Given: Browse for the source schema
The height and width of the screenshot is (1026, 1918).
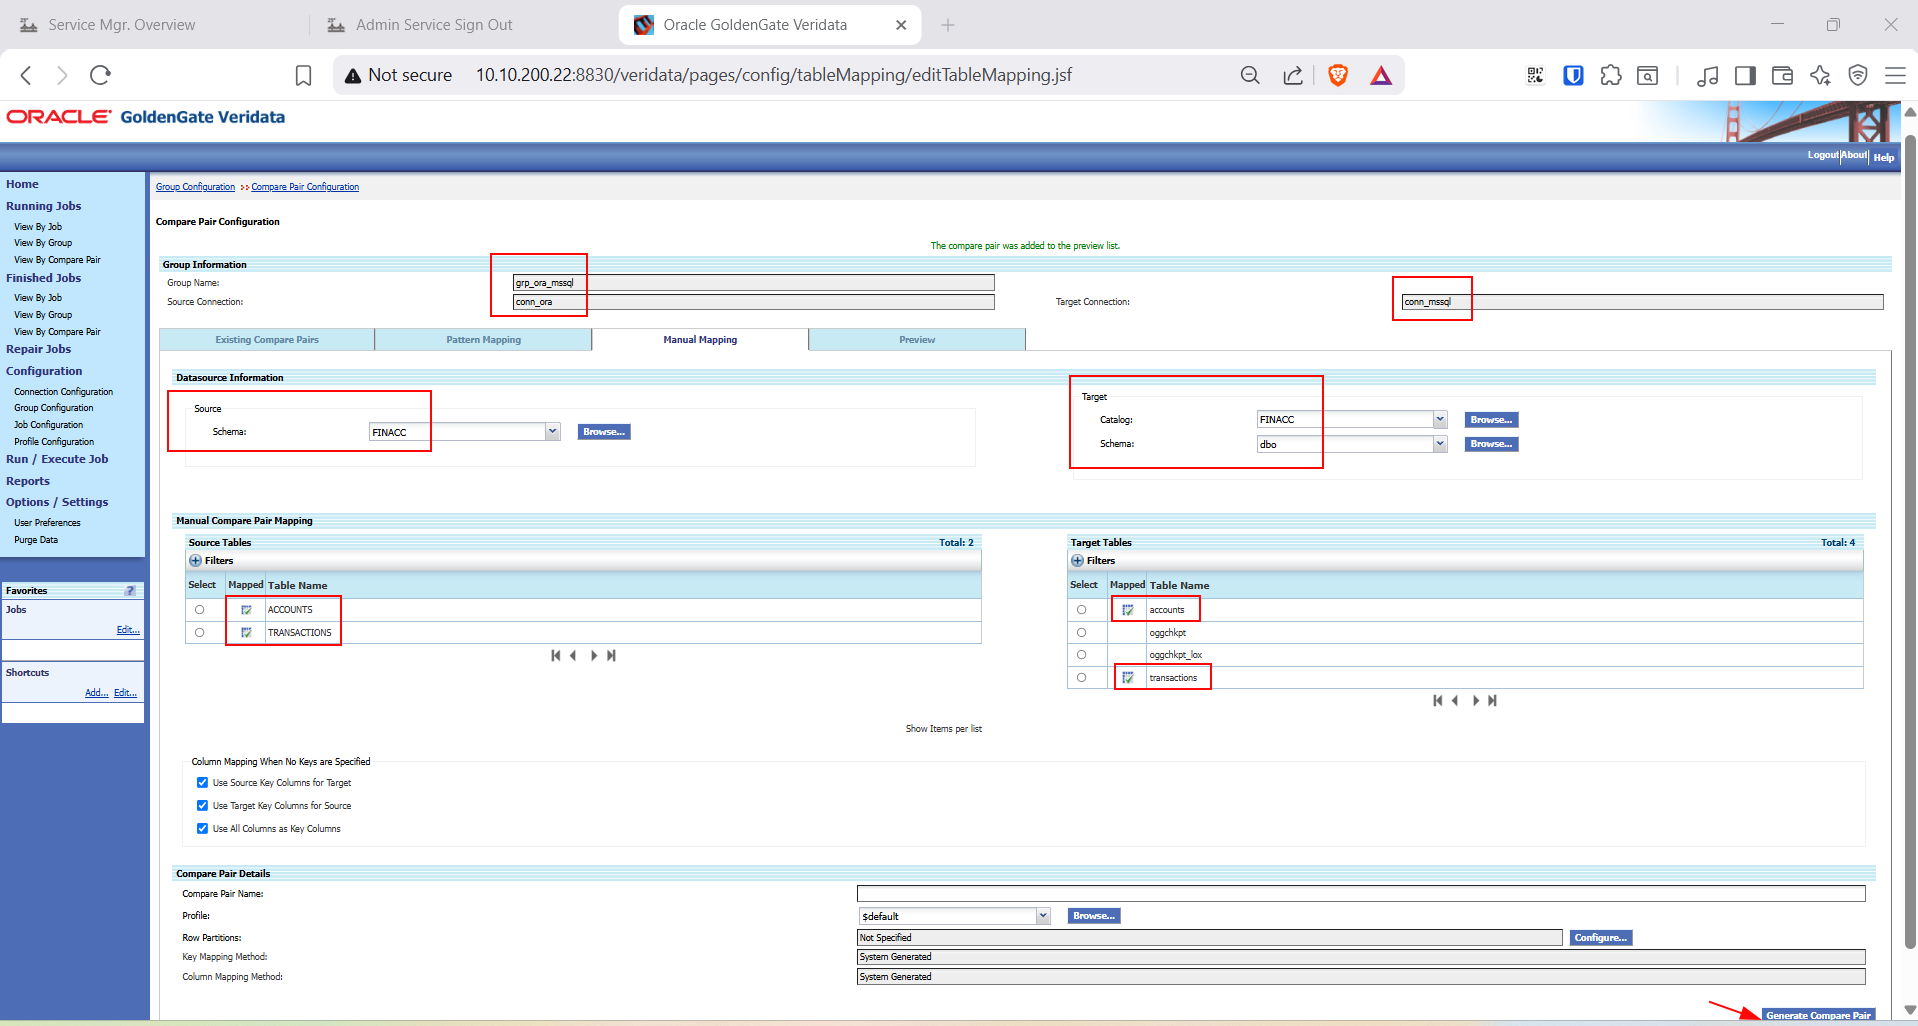Looking at the screenshot, I should pos(604,432).
